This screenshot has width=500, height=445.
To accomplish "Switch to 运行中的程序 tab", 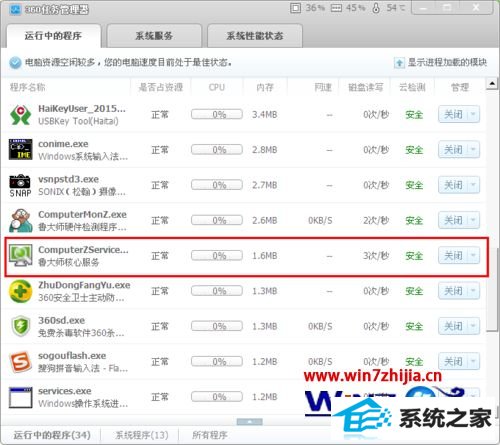I will (x=53, y=36).
